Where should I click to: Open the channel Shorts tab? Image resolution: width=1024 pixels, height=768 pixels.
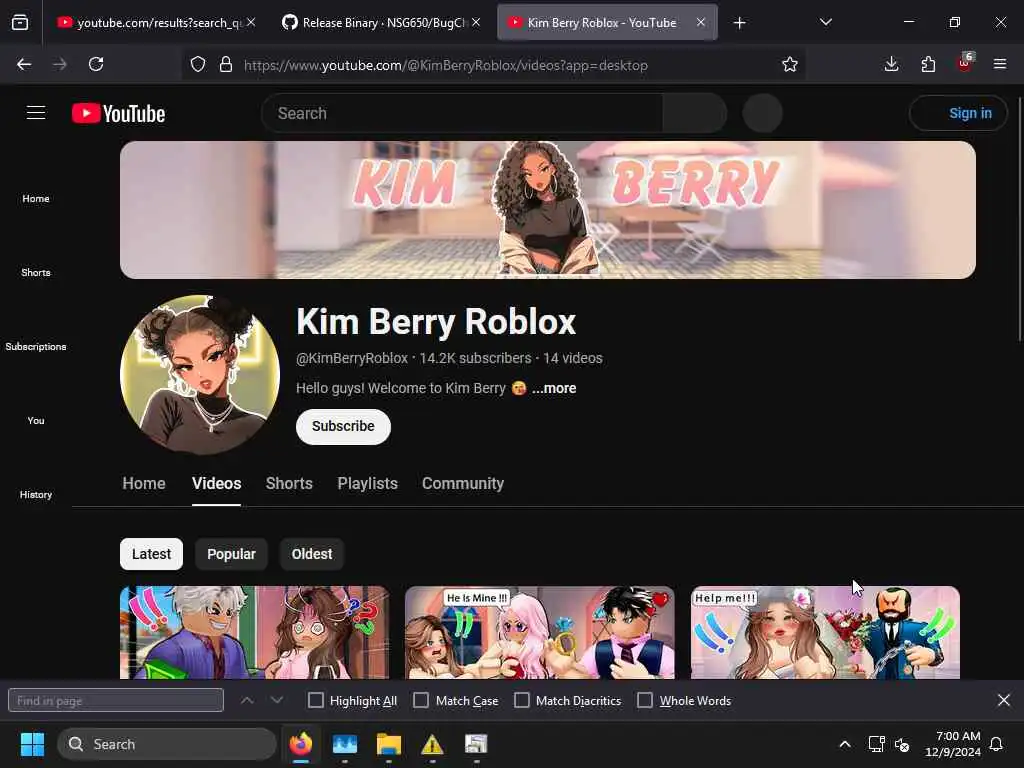[x=289, y=483]
